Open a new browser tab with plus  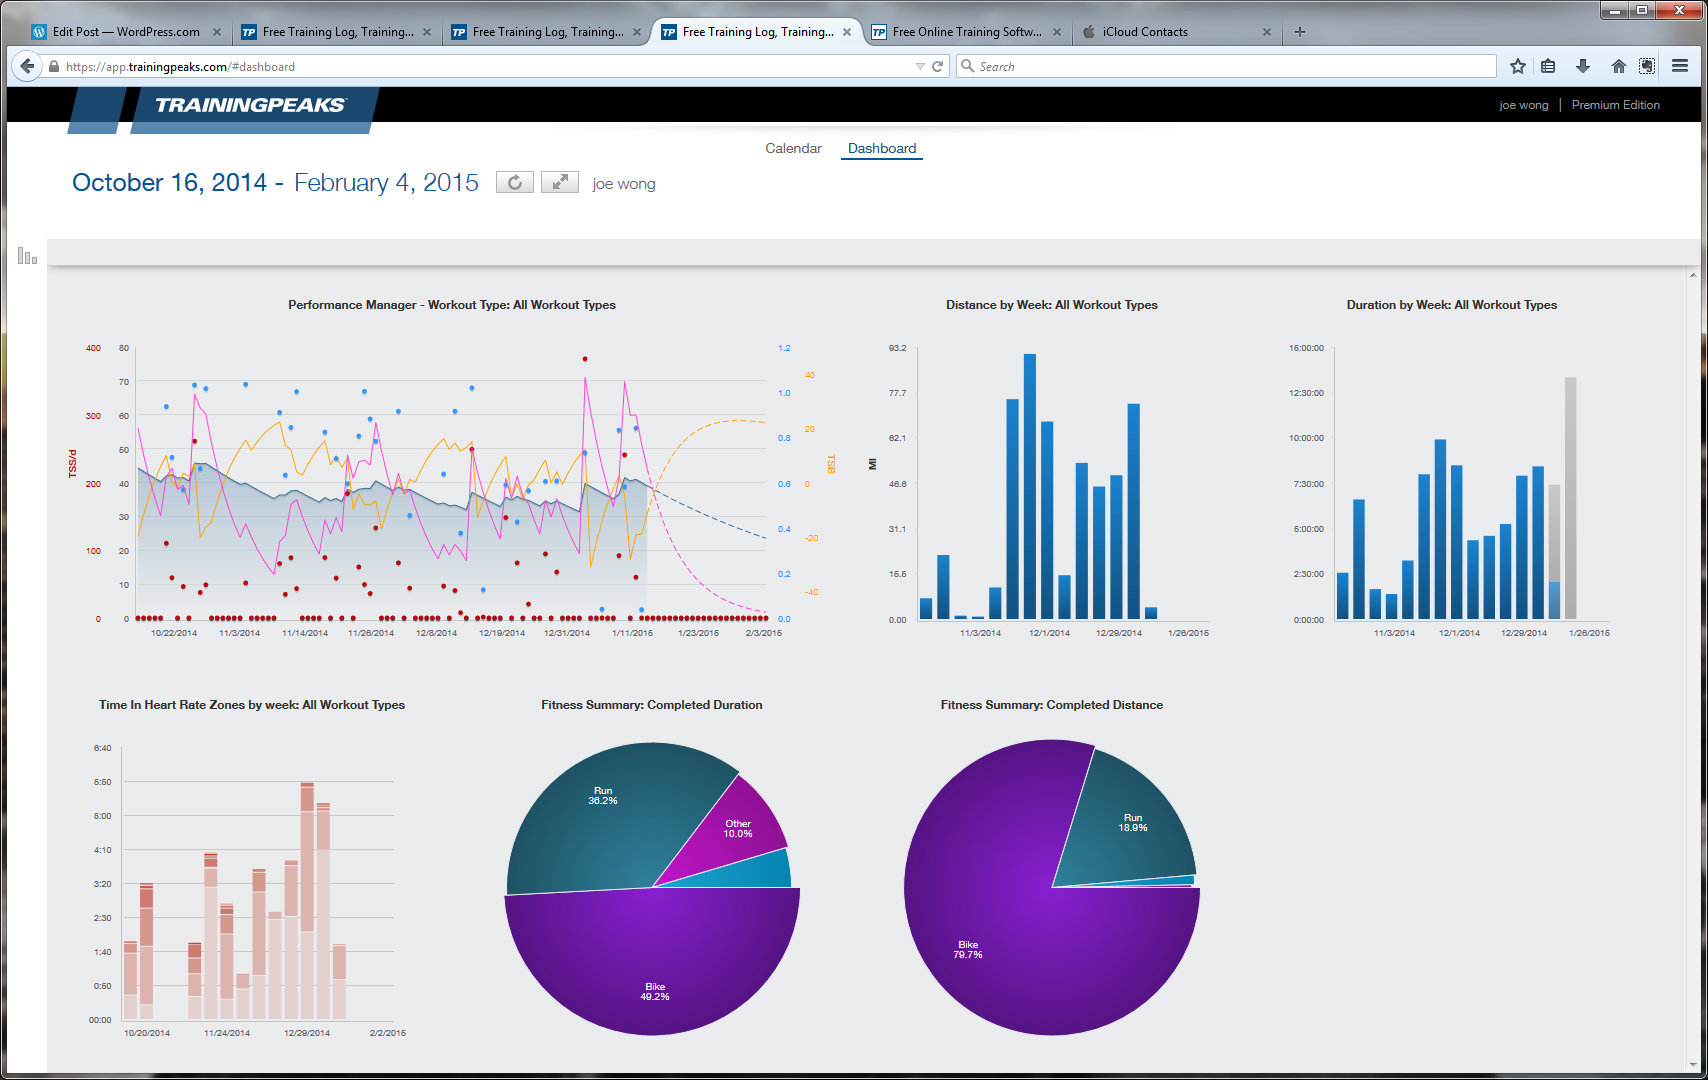click(1300, 32)
